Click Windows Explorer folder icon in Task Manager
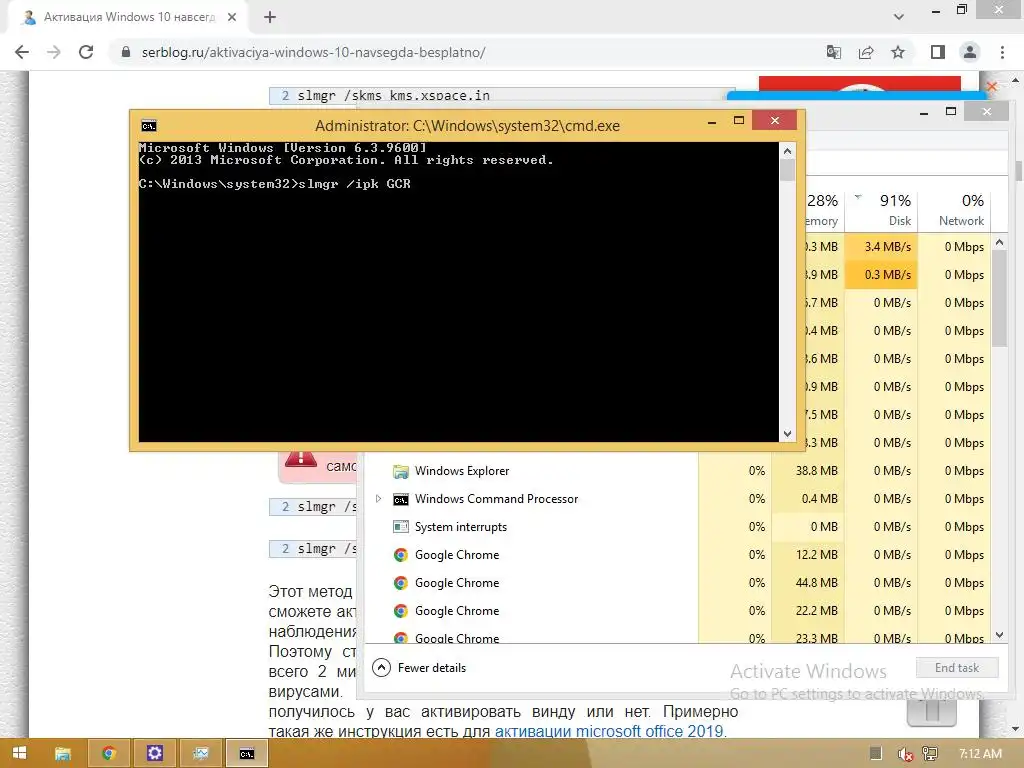This screenshot has width=1024, height=768. pyautogui.click(x=400, y=471)
